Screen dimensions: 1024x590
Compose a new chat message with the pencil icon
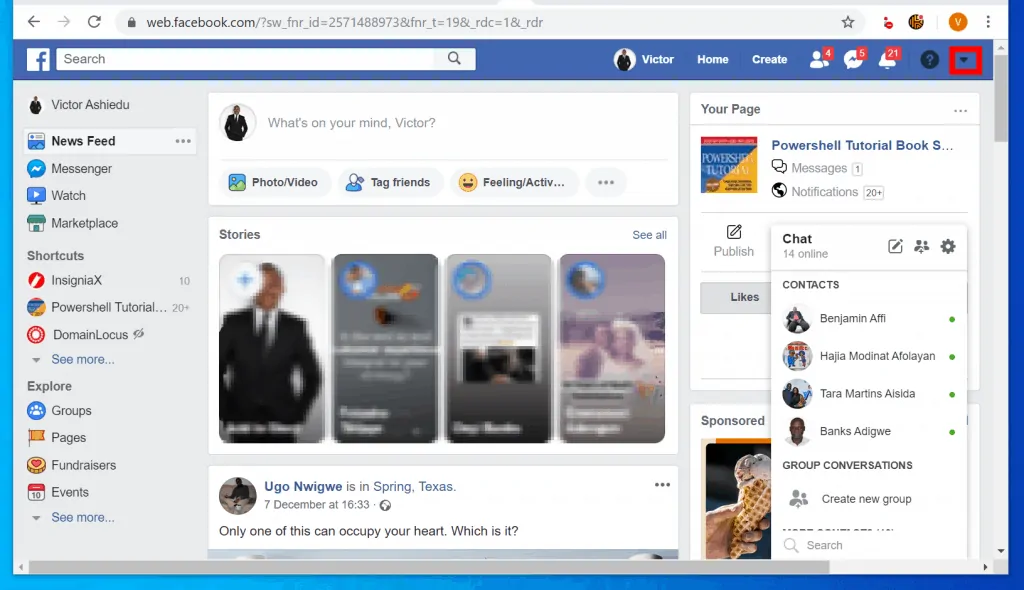895,245
